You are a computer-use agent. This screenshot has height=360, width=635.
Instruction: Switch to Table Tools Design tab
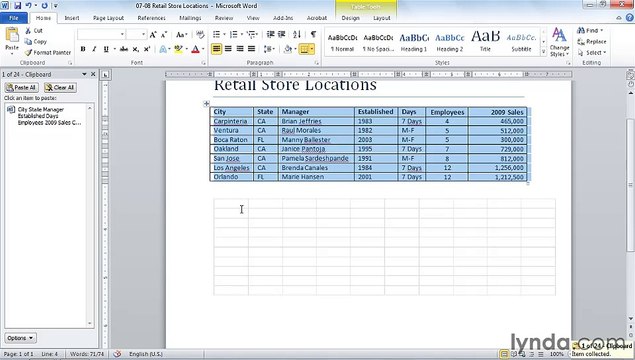click(x=350, y=18)
